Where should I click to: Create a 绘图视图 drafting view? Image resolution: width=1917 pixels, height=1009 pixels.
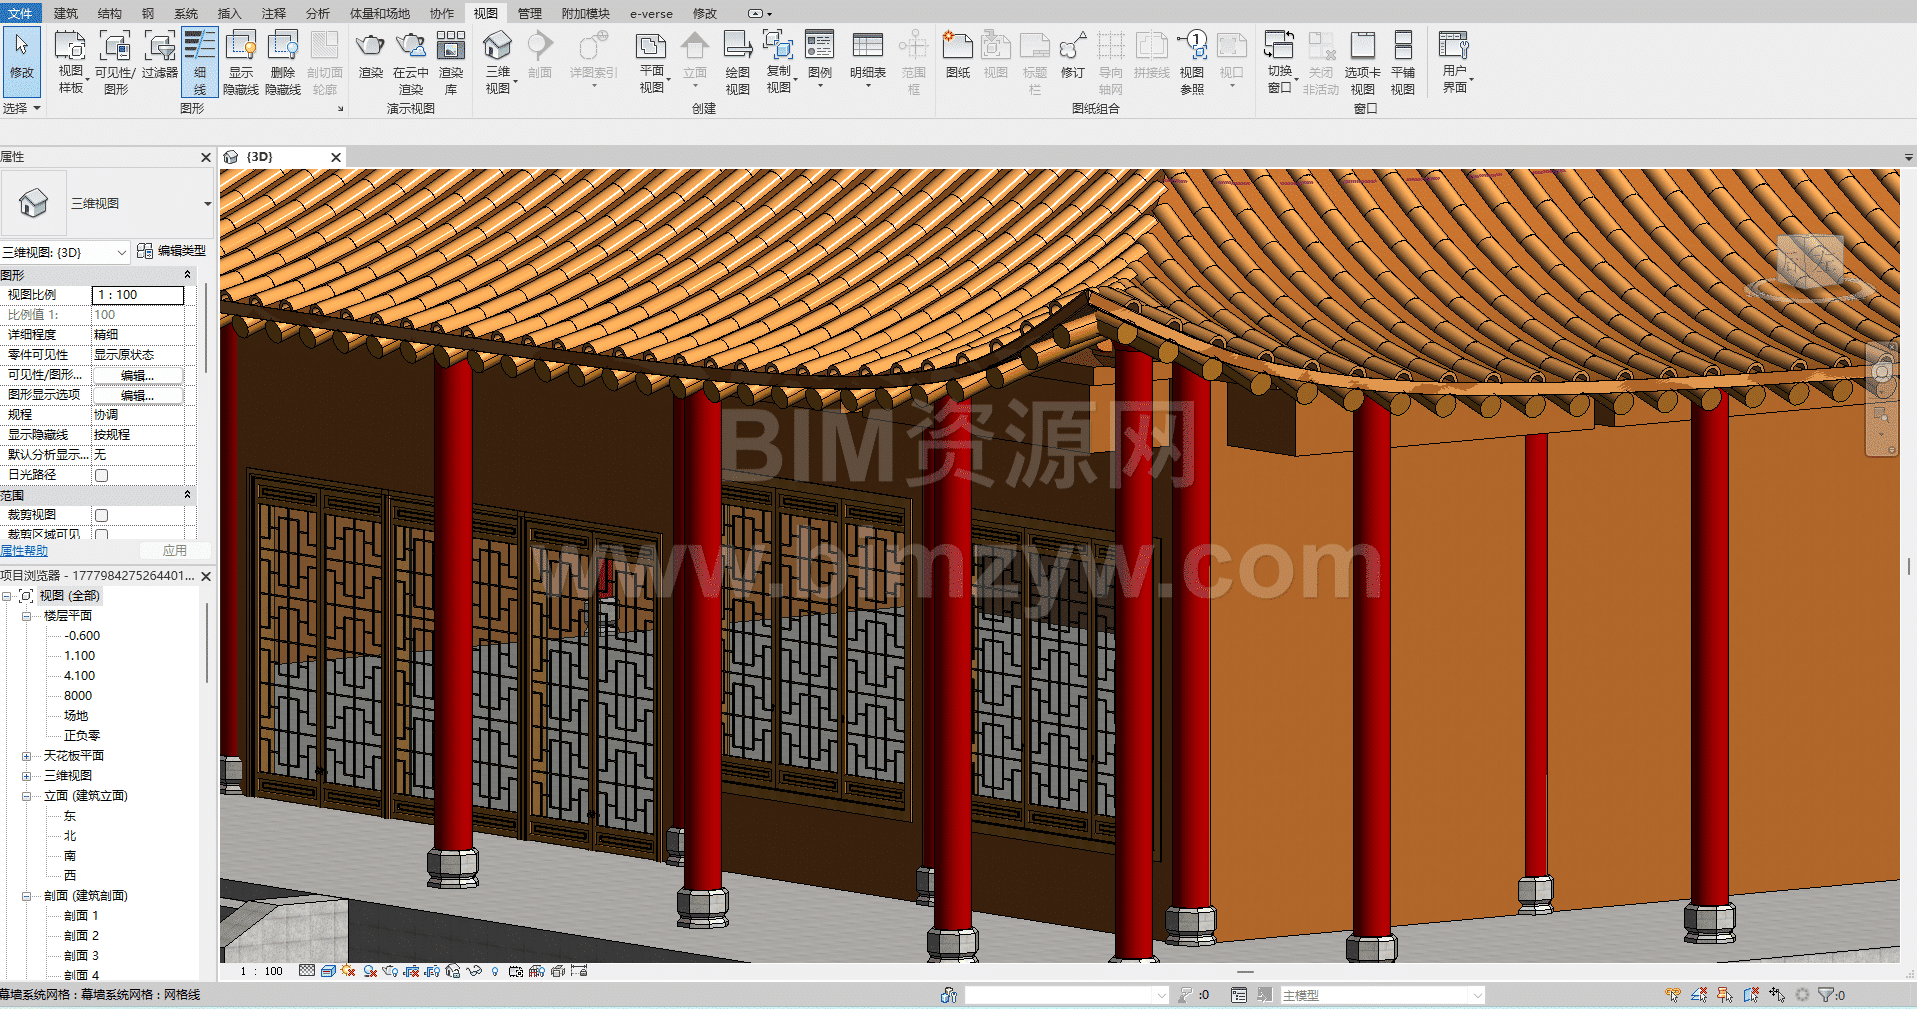coord(737,62)
